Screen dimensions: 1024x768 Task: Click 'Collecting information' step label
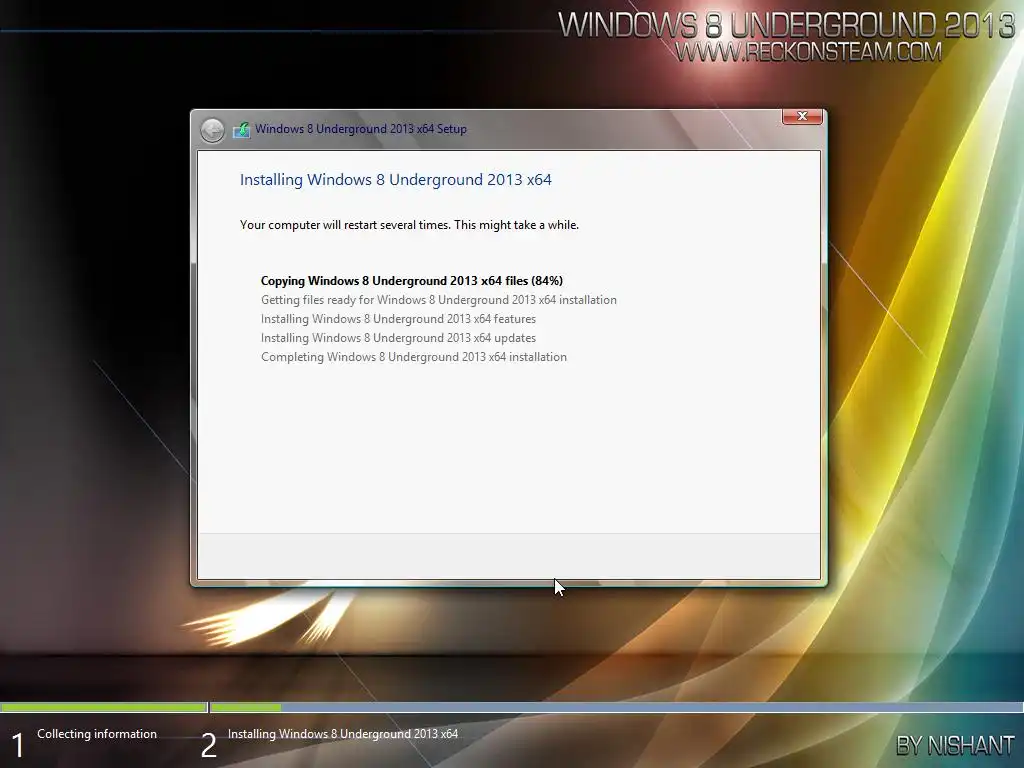tap(97, 734)
